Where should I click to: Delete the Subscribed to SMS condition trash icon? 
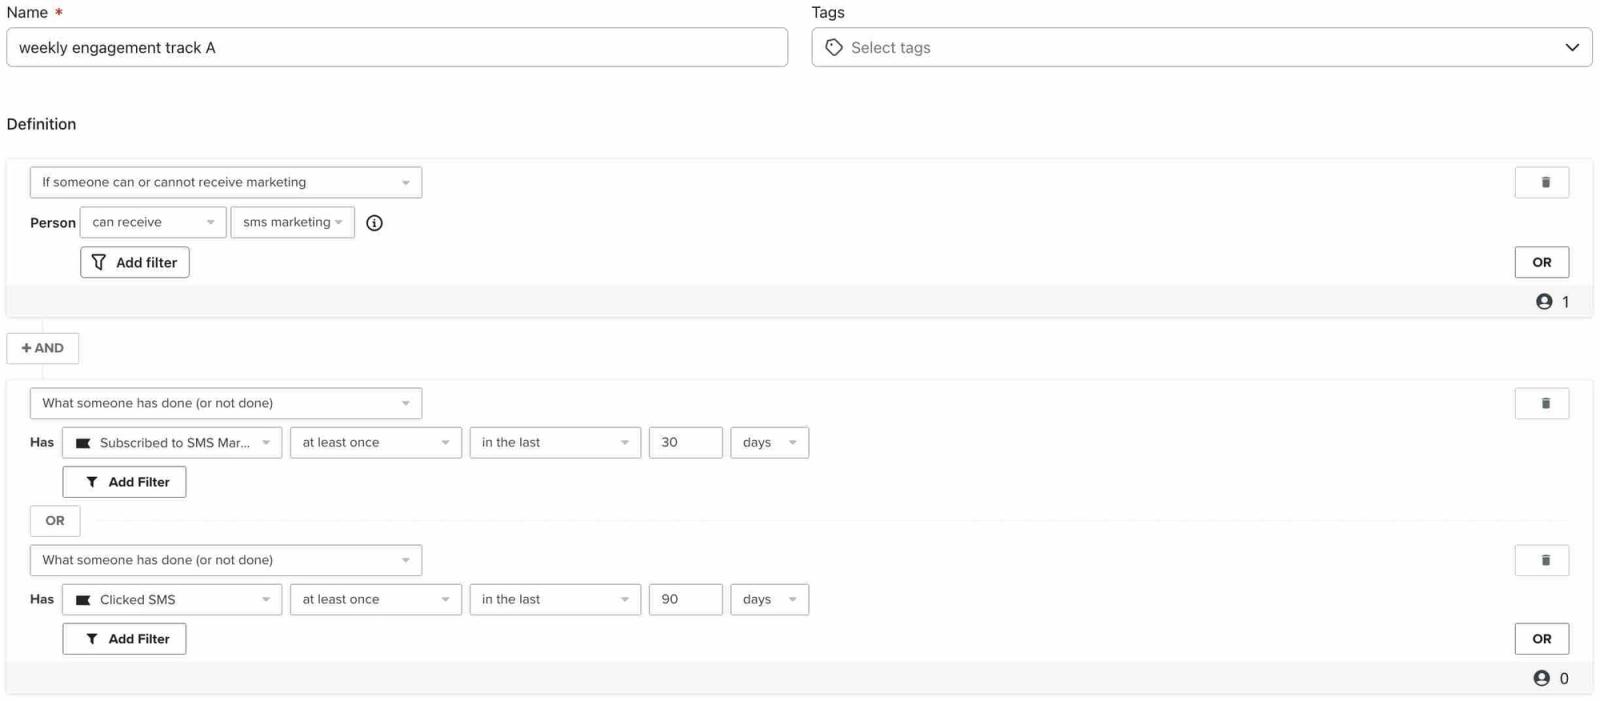1541,403
